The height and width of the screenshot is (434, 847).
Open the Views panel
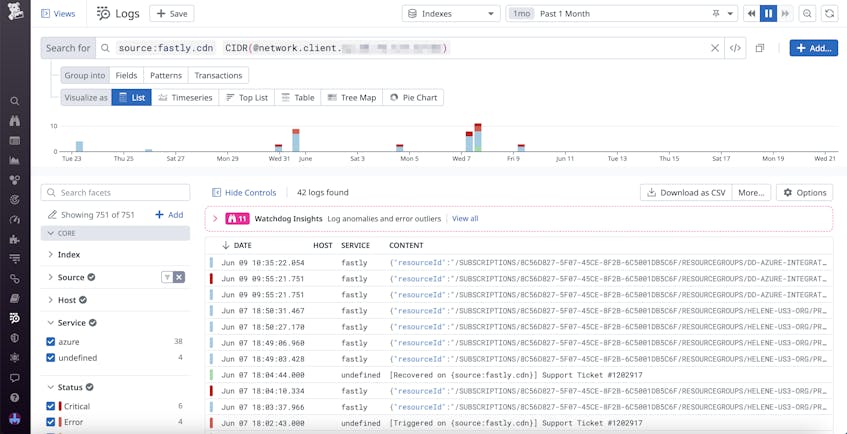pos(58,14)
